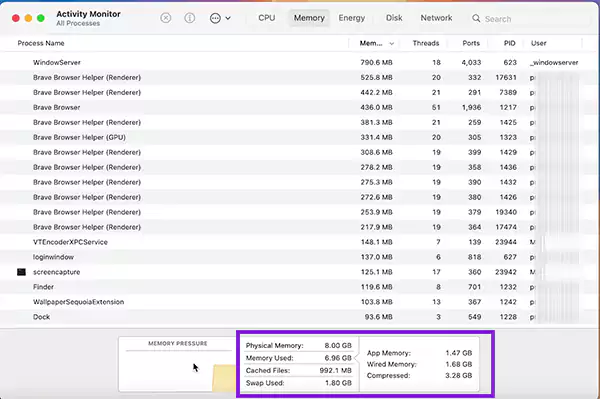Click the magnifying glass search icon
600x399 pixels.
pos(476,18)
